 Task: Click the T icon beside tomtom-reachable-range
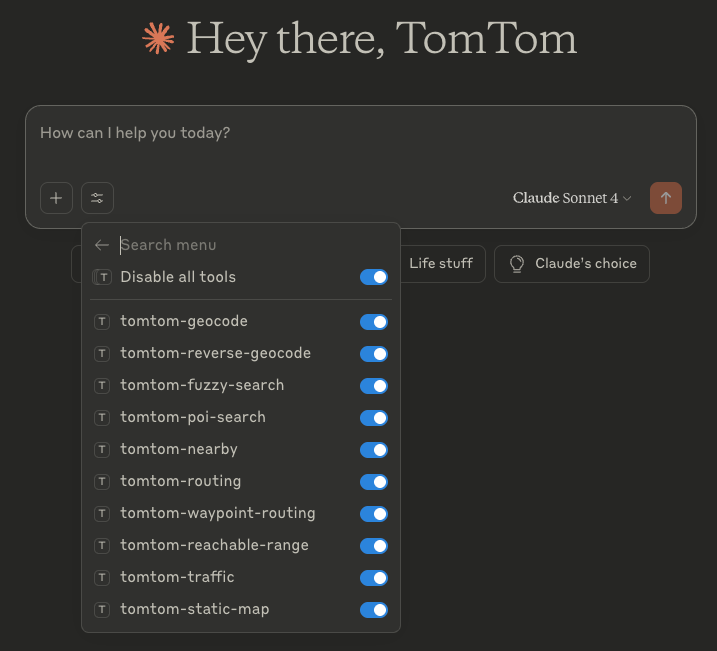pyautogui.click(x=102, y=545)
